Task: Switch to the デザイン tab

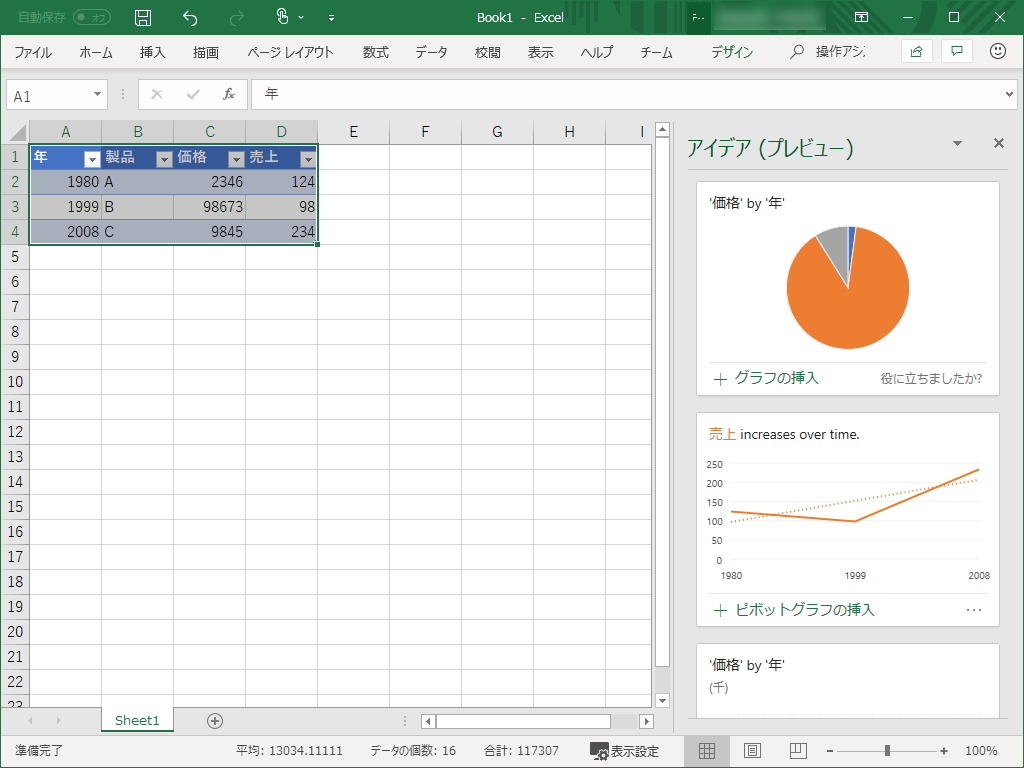Action: [732, 52]
